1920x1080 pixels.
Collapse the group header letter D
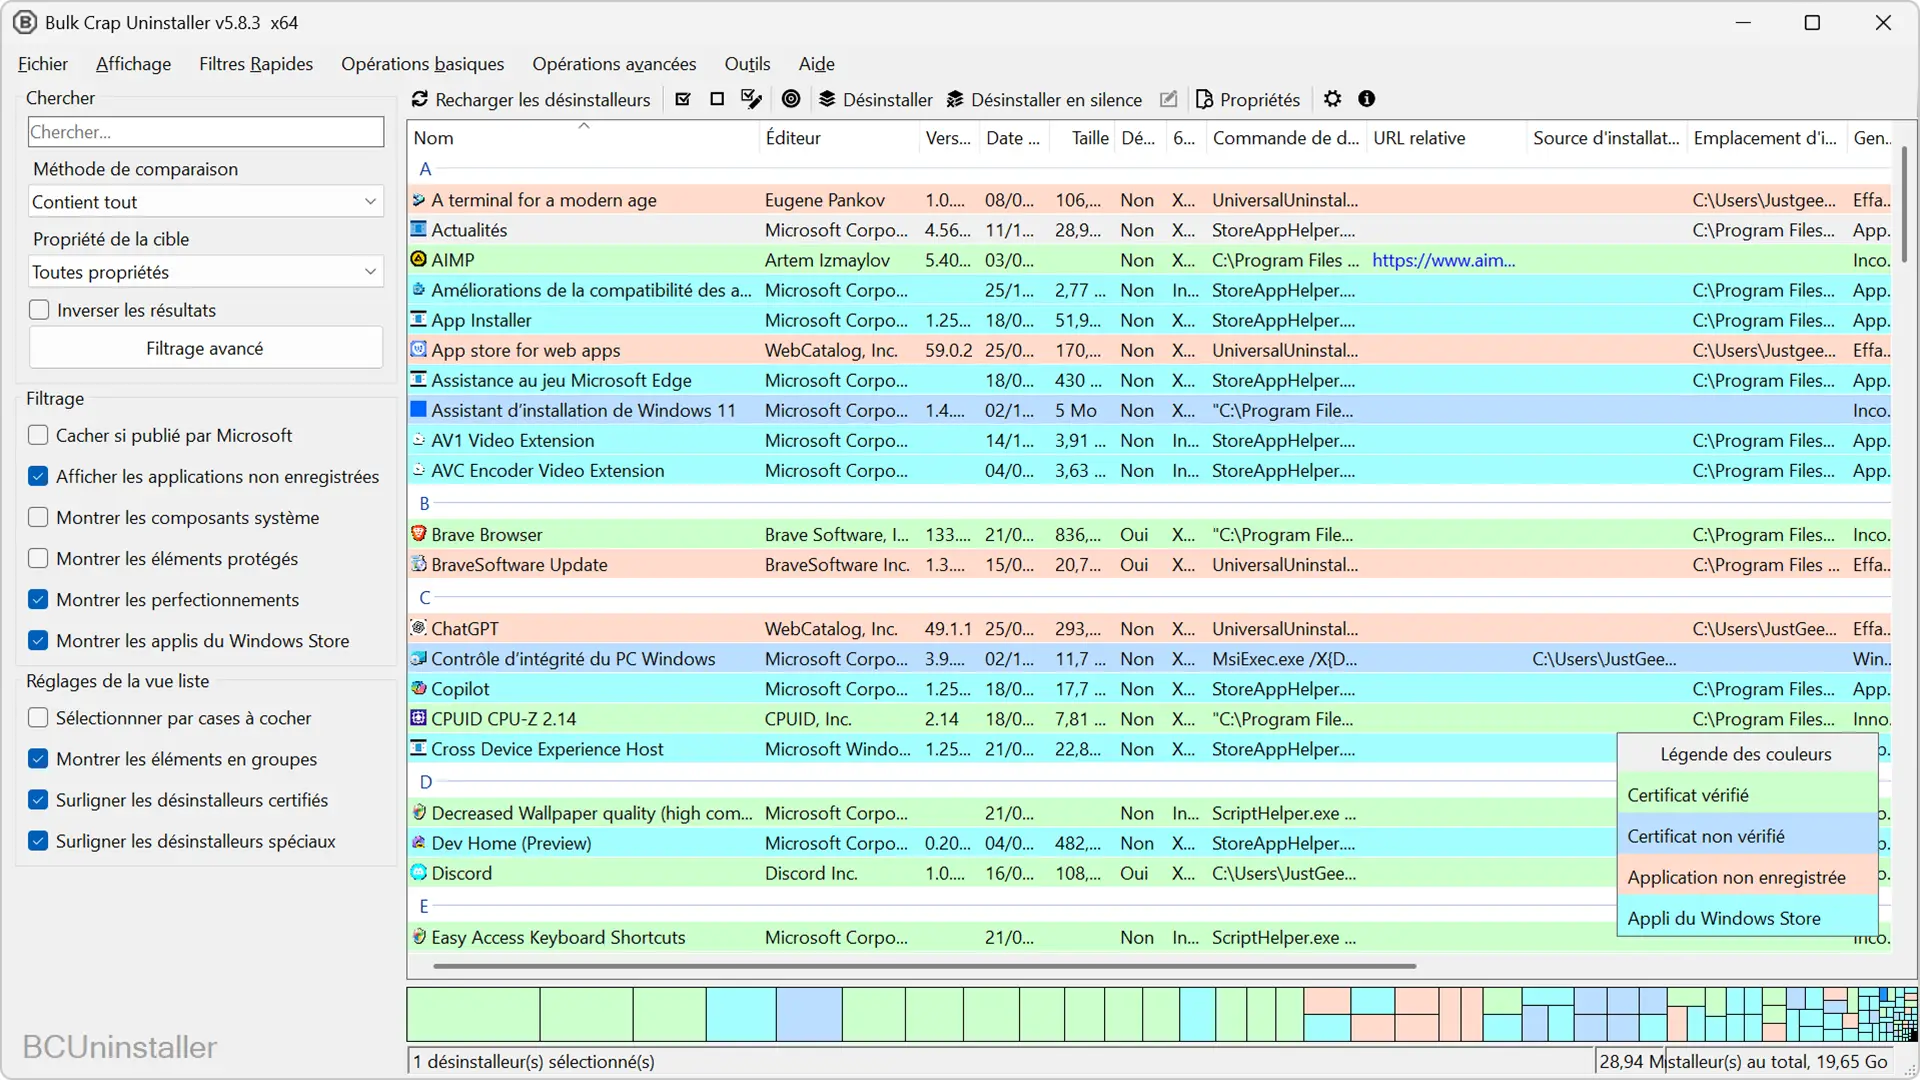click(426, 782)
